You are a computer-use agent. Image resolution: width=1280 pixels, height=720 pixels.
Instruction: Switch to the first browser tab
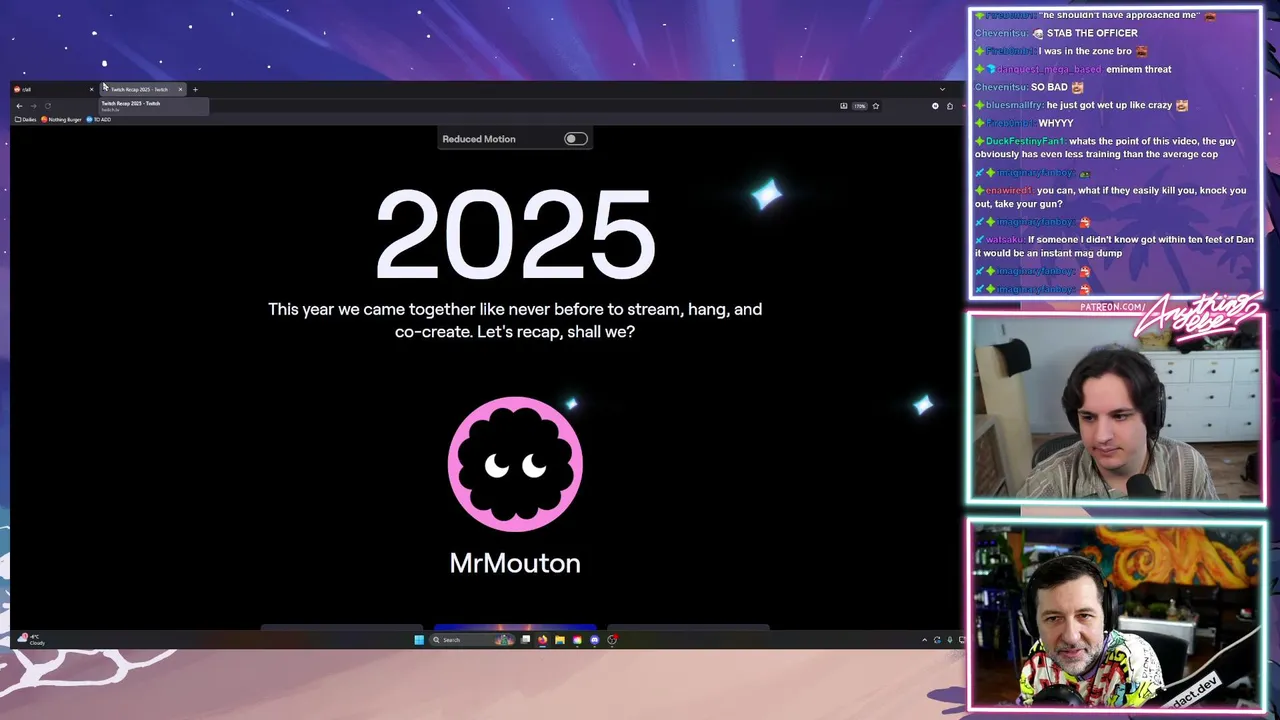(54, 89)
